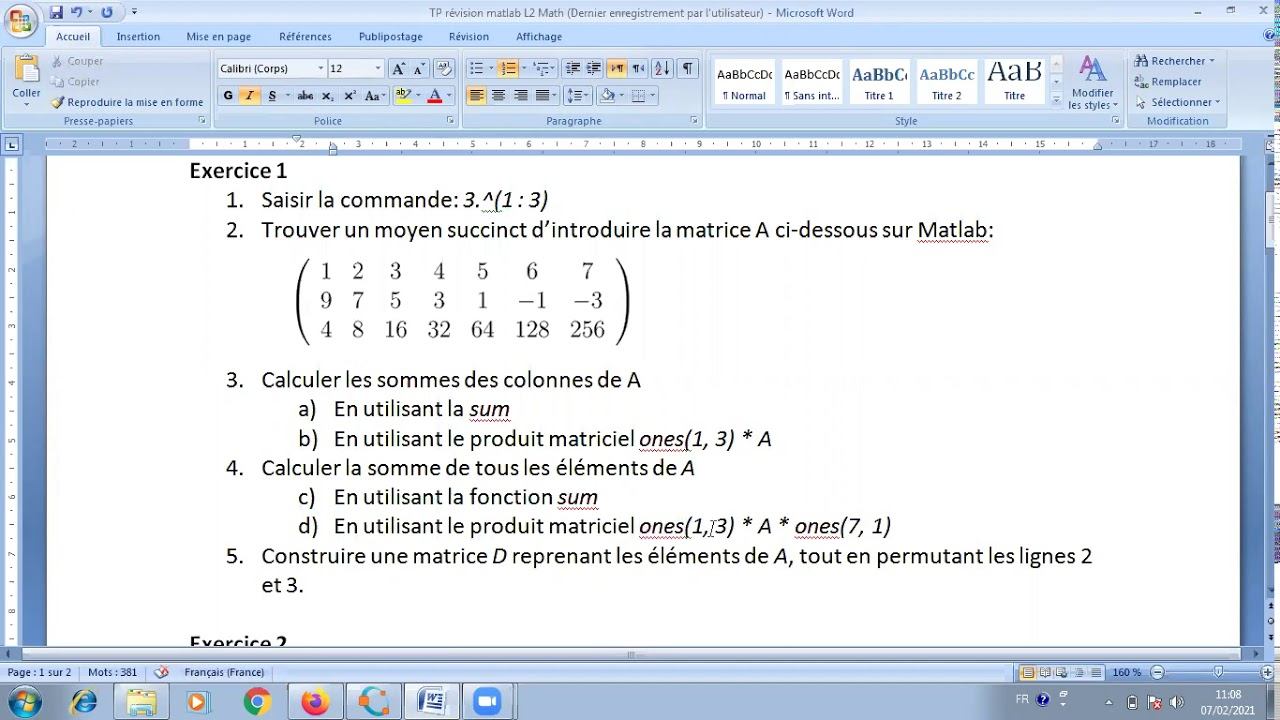Align text to the right
The width and height of the screenshot is (1280, 720).
(520, 95)
